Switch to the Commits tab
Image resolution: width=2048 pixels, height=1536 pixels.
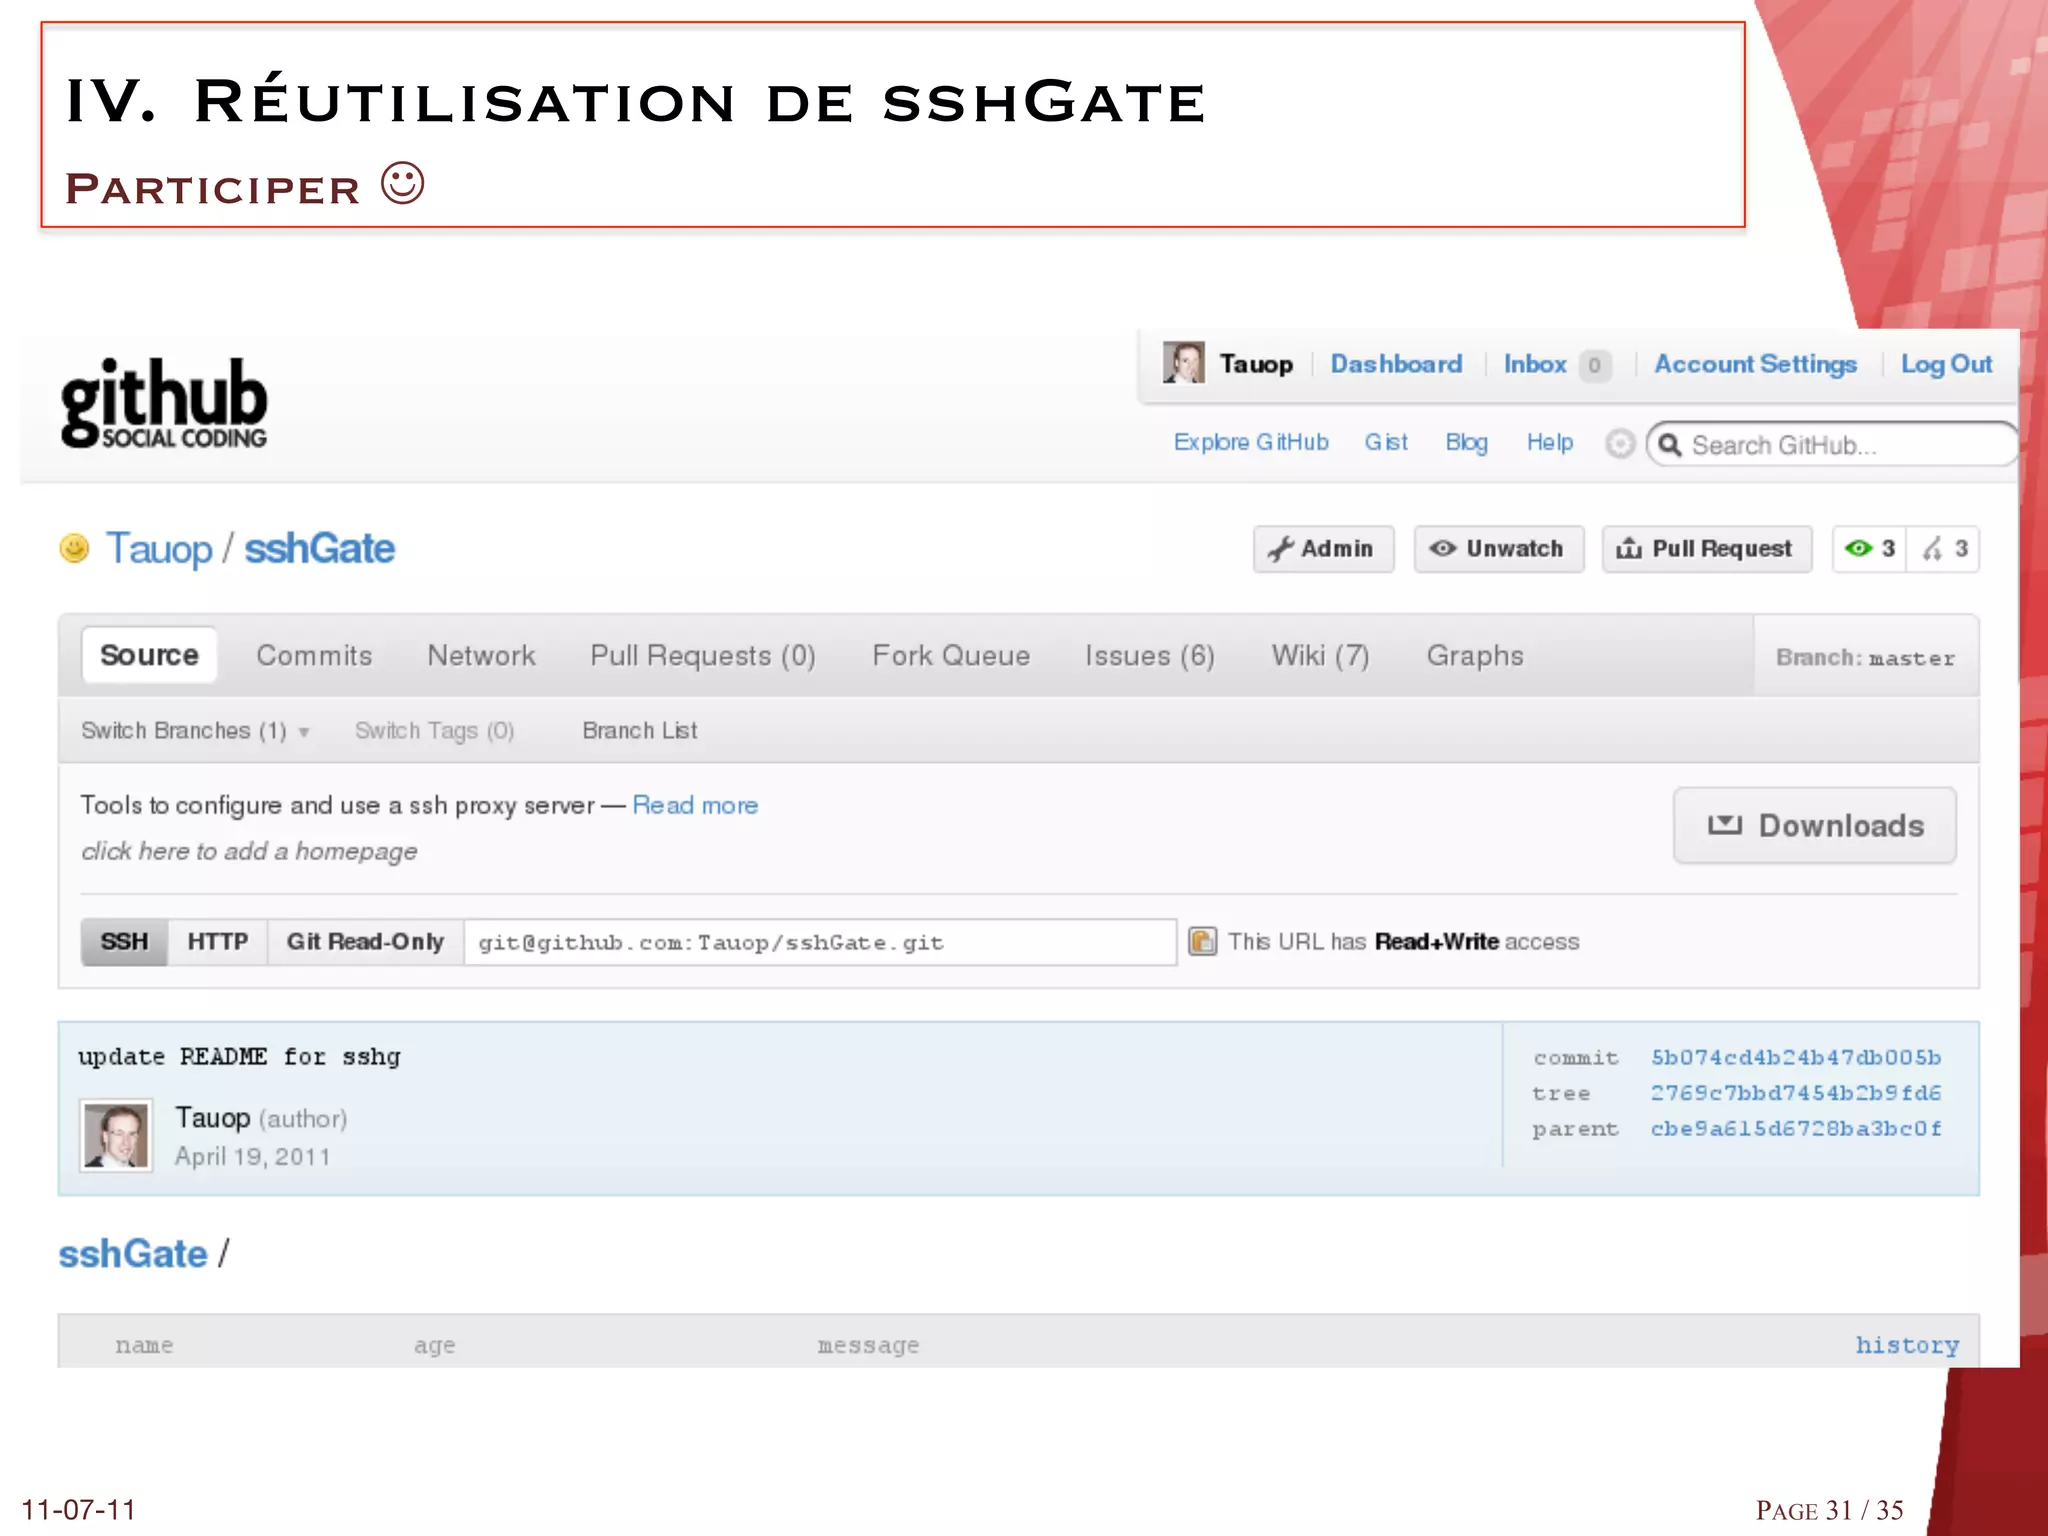314,656
